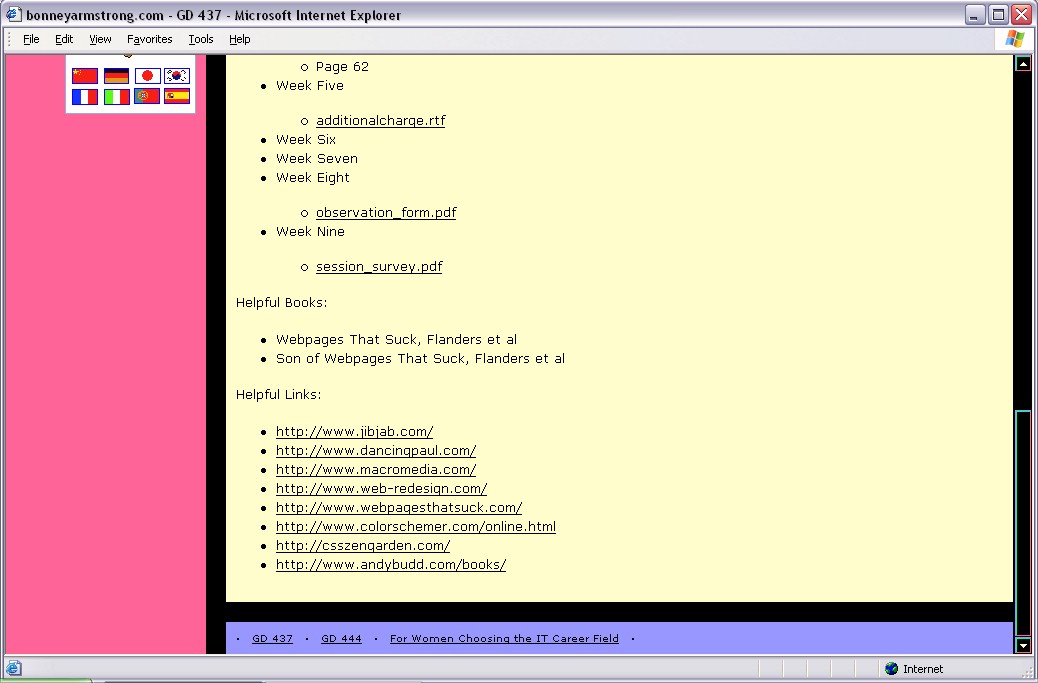
Task: Click the Chinese flag translation icon
Action: point(85,76)
